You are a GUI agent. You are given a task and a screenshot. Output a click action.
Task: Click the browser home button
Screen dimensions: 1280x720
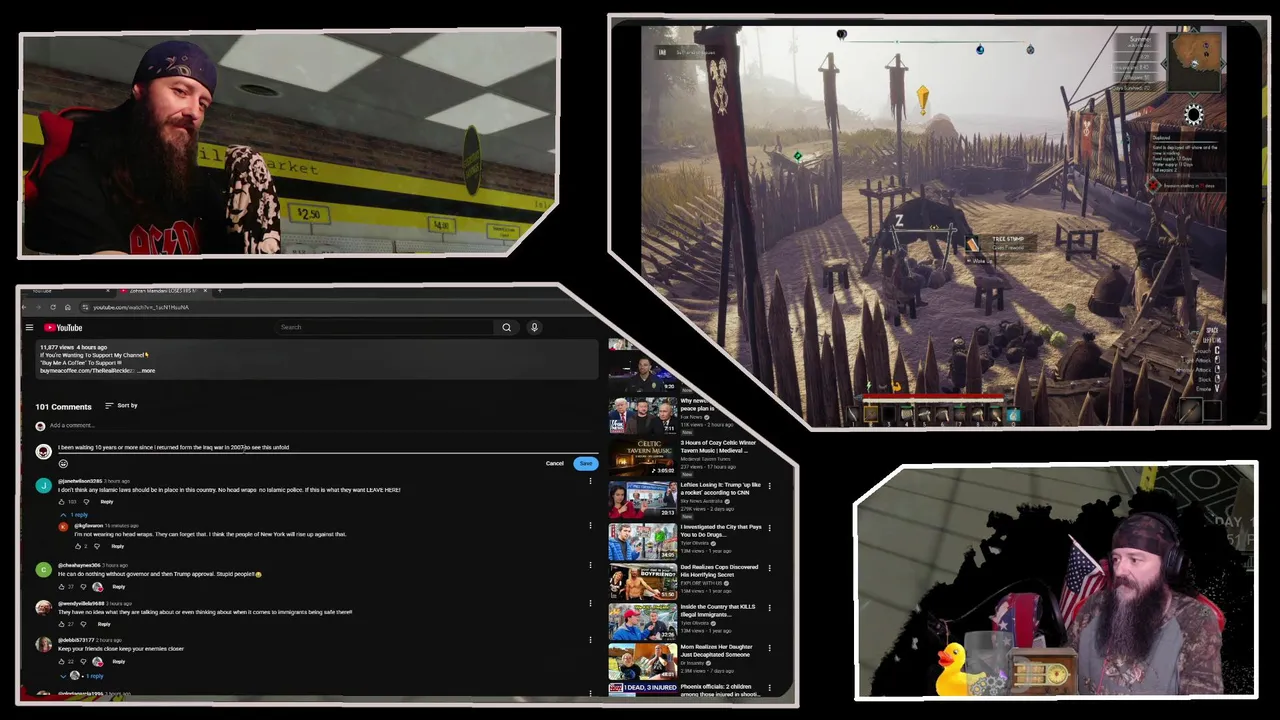coord(68,307)
